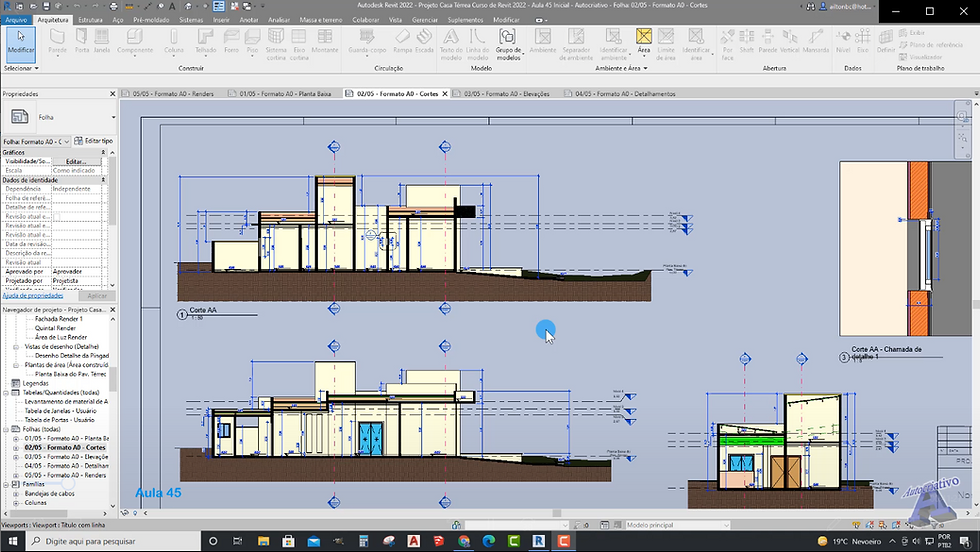Close the Propriedades panel
980x552 pixels.
pyautogui.click(x=111, y=93)
